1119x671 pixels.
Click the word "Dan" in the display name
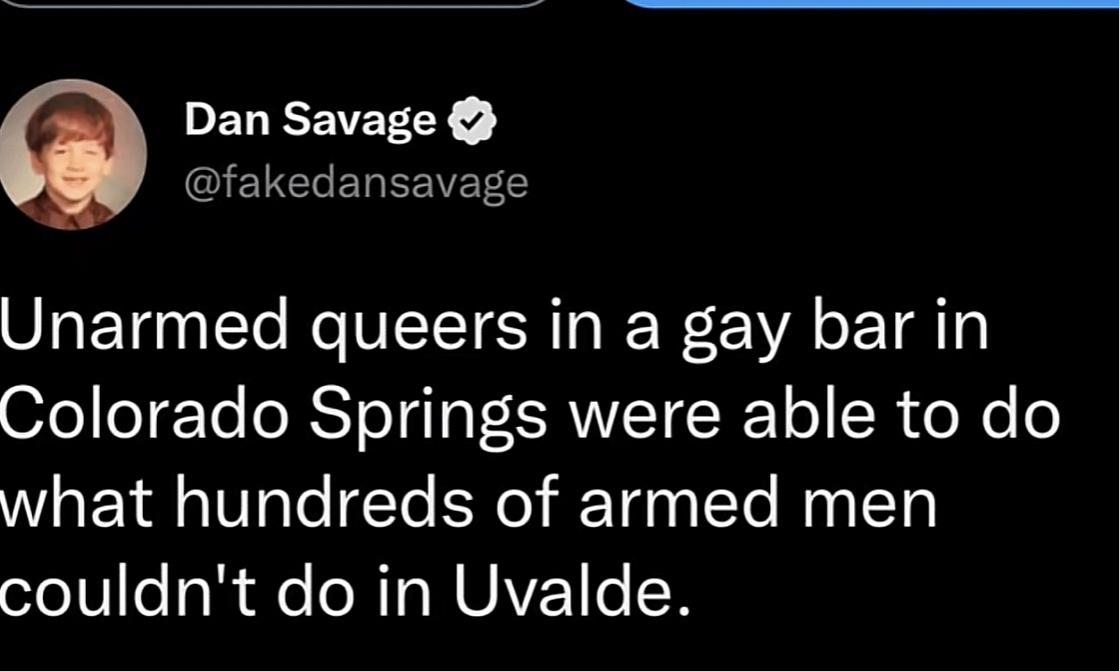[x=214, y=122]
